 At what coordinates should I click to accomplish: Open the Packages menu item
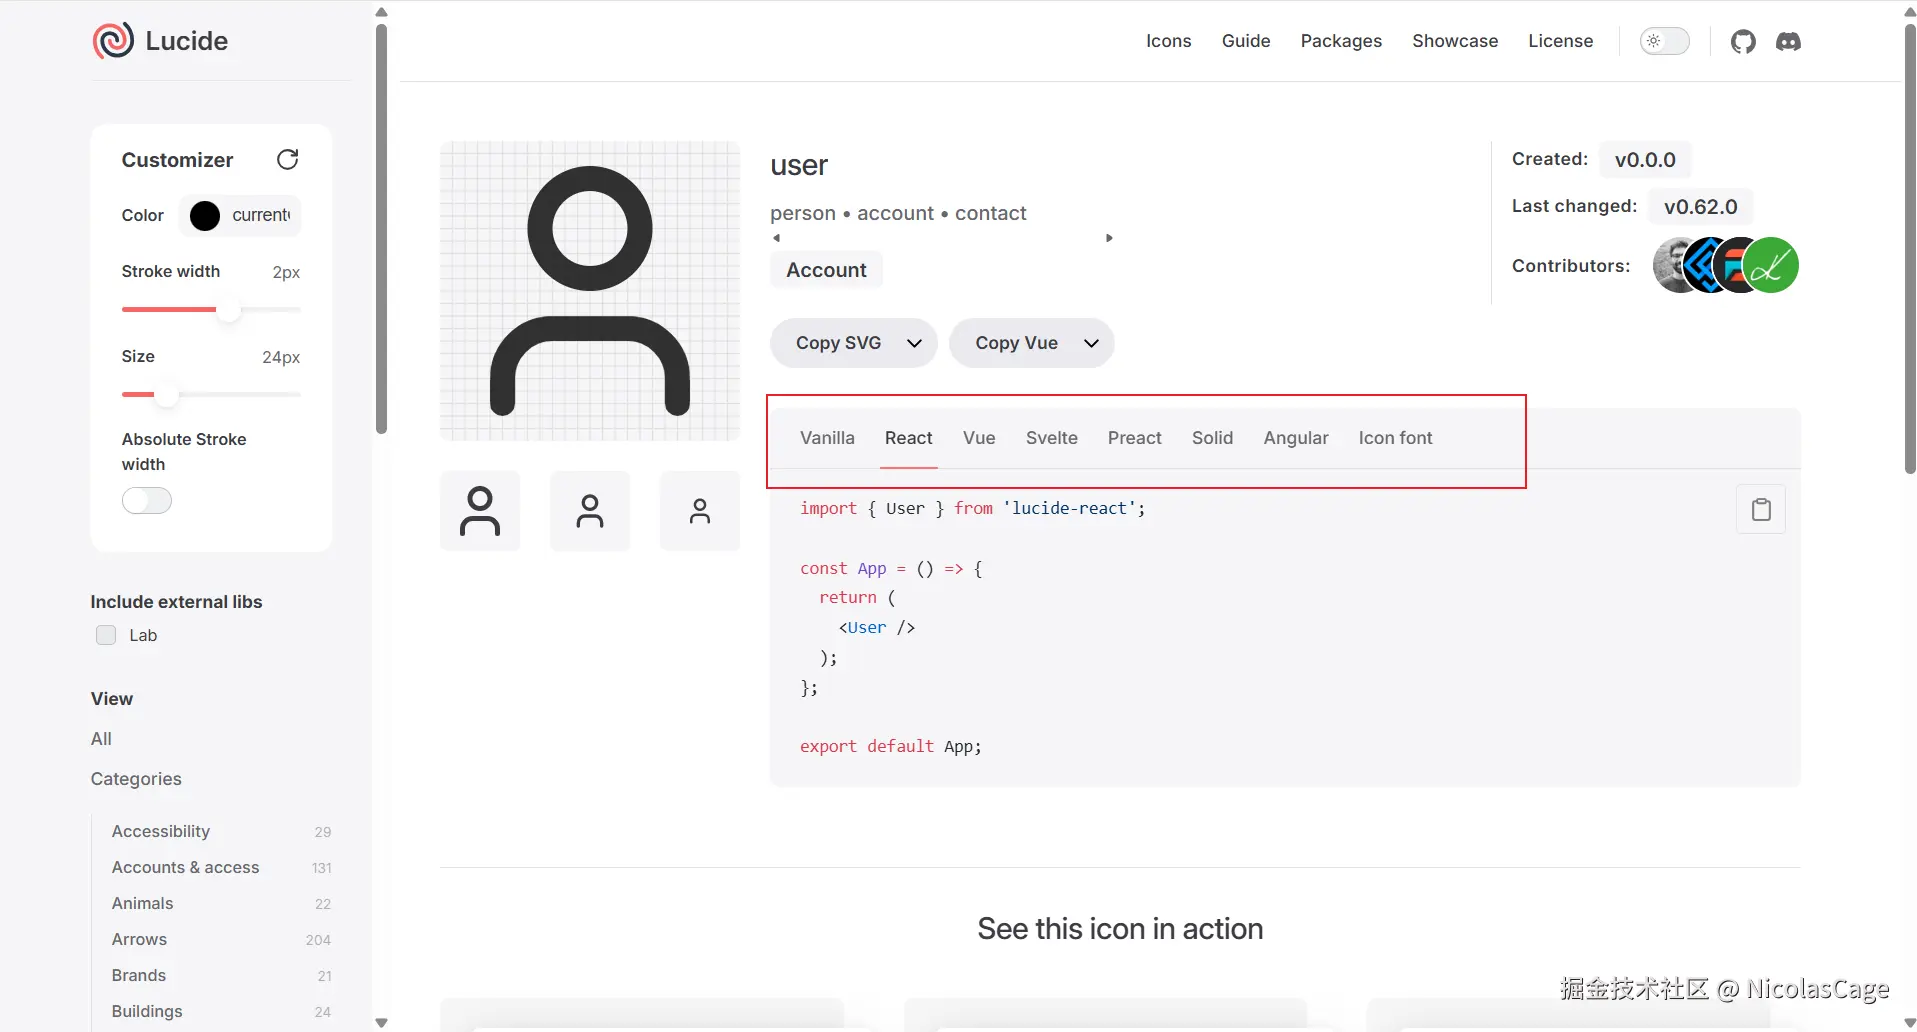tap(1341, 41)
